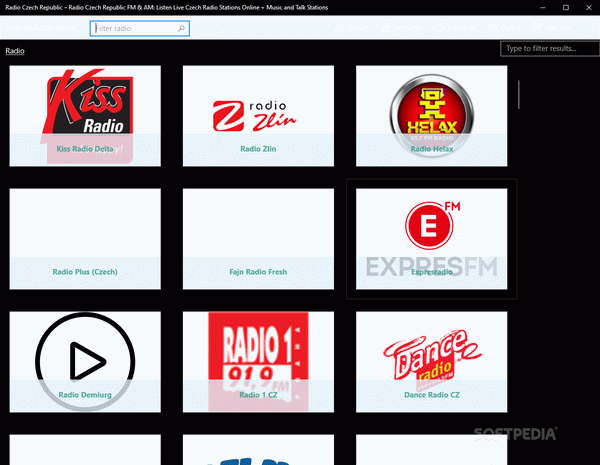Select the Radio Plus (Czech) tile
The image size is (600, 465).
click(85, 239)
